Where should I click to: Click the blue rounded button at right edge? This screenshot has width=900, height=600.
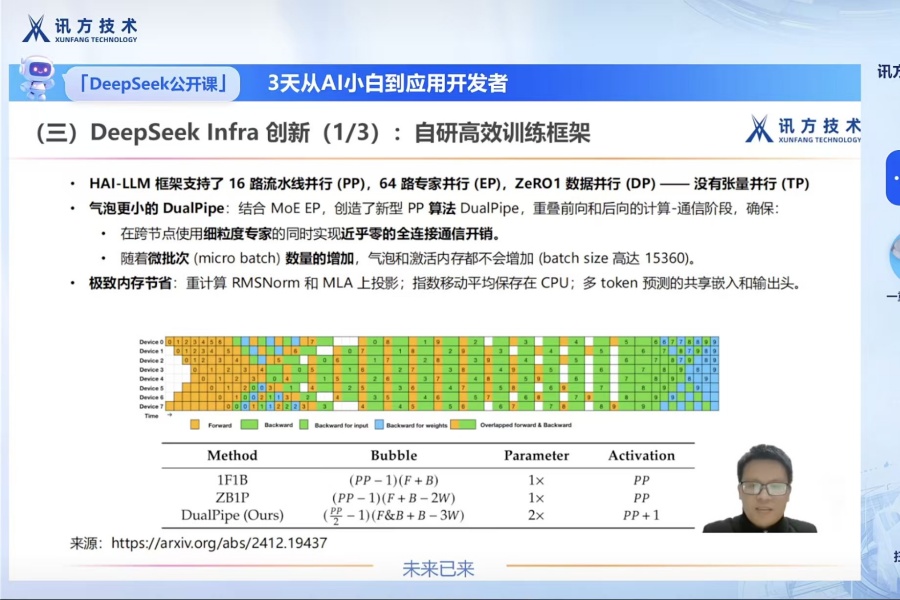point(892,178)
